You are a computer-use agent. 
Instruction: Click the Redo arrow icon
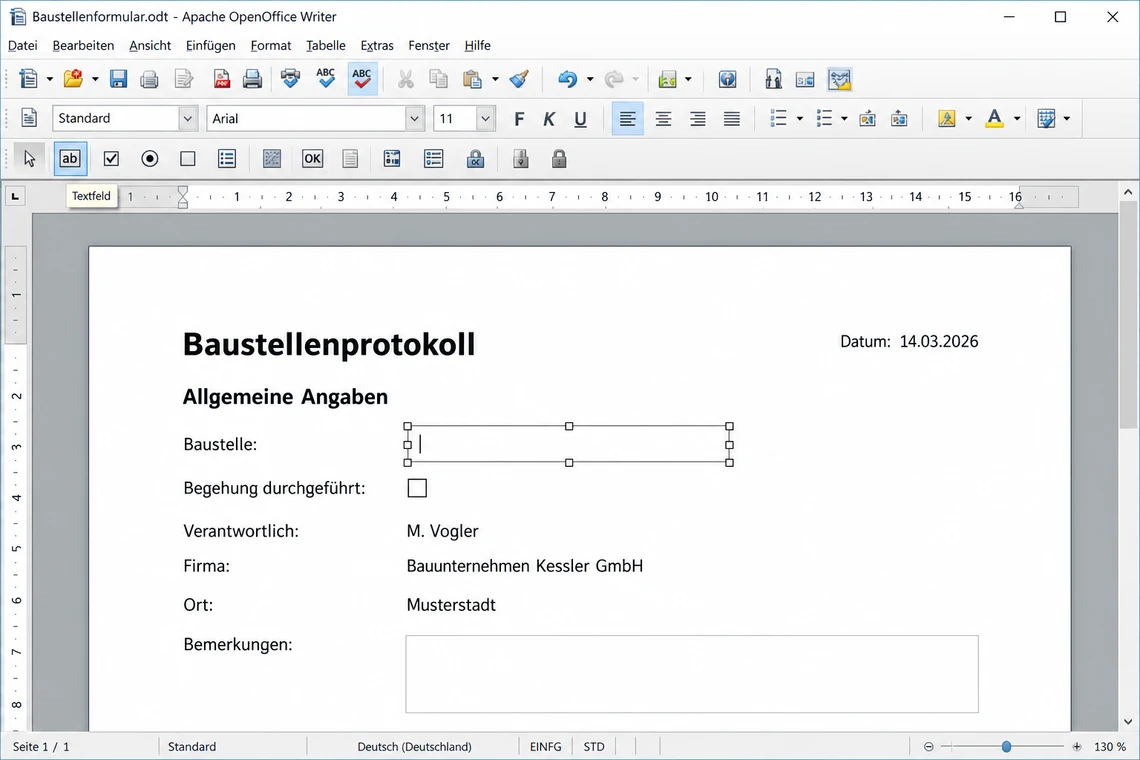[614, 79]
